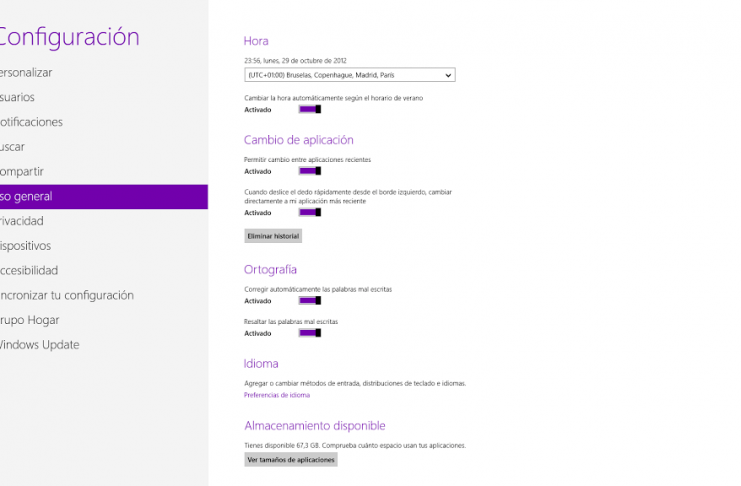The height and width of the screenshot is (486, 741).
Task: Click the Eliminar historial button
Action: point(273,236)
